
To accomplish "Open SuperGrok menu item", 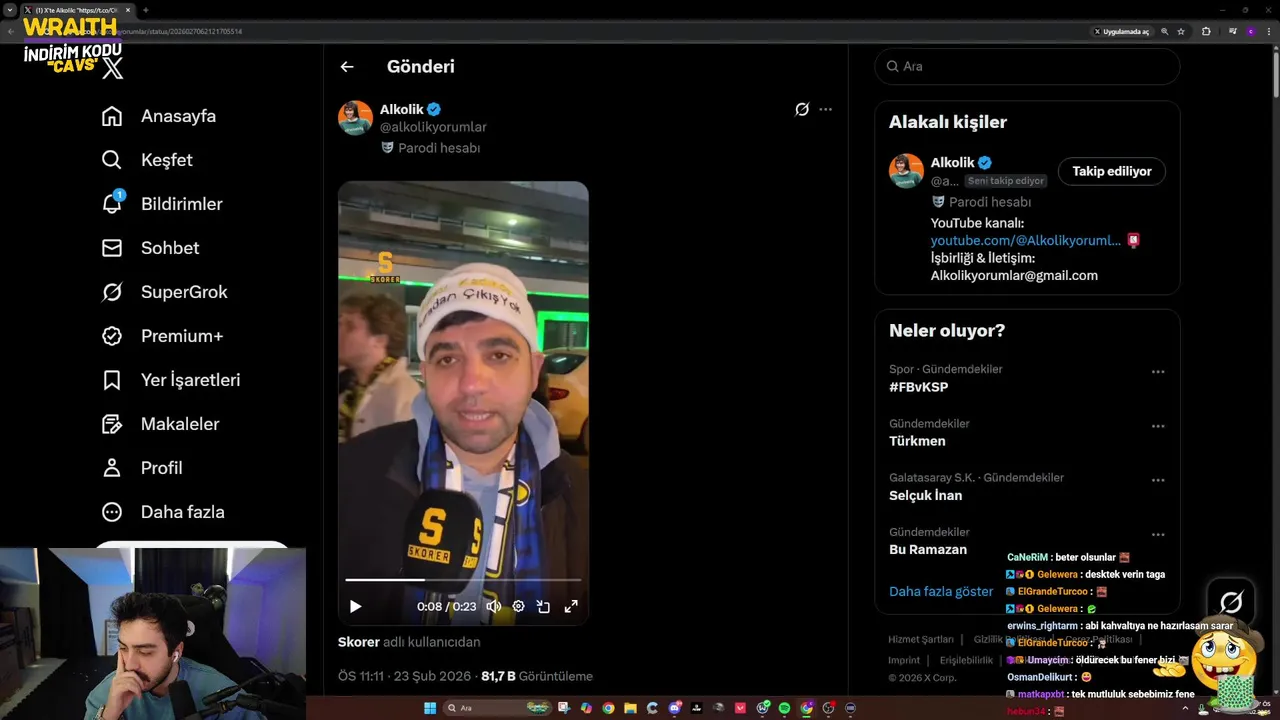I will [184, 292].
